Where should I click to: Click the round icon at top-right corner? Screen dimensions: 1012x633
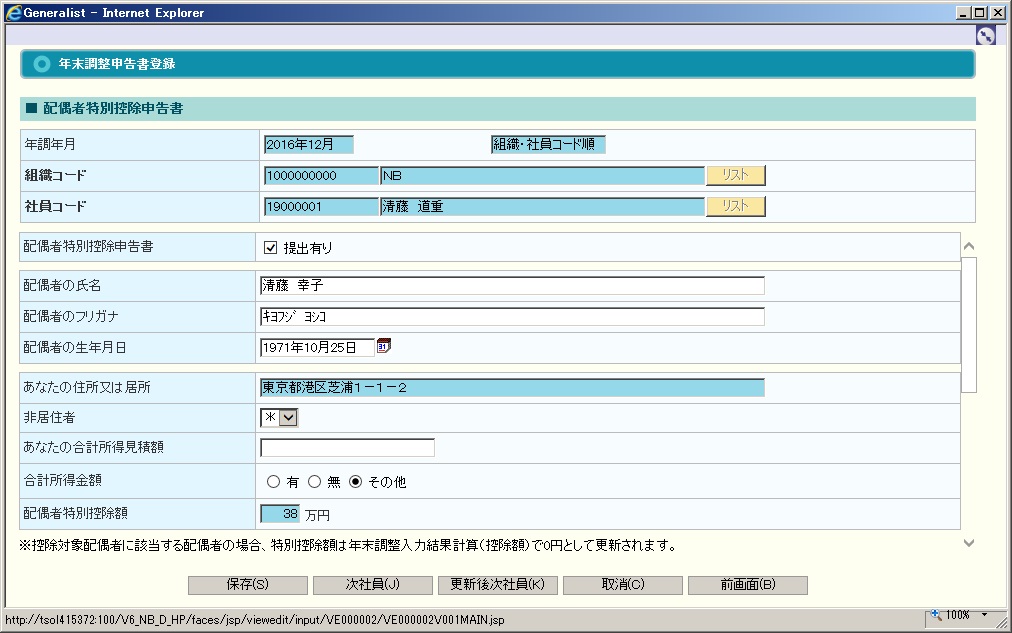click(x=985, y=35)
